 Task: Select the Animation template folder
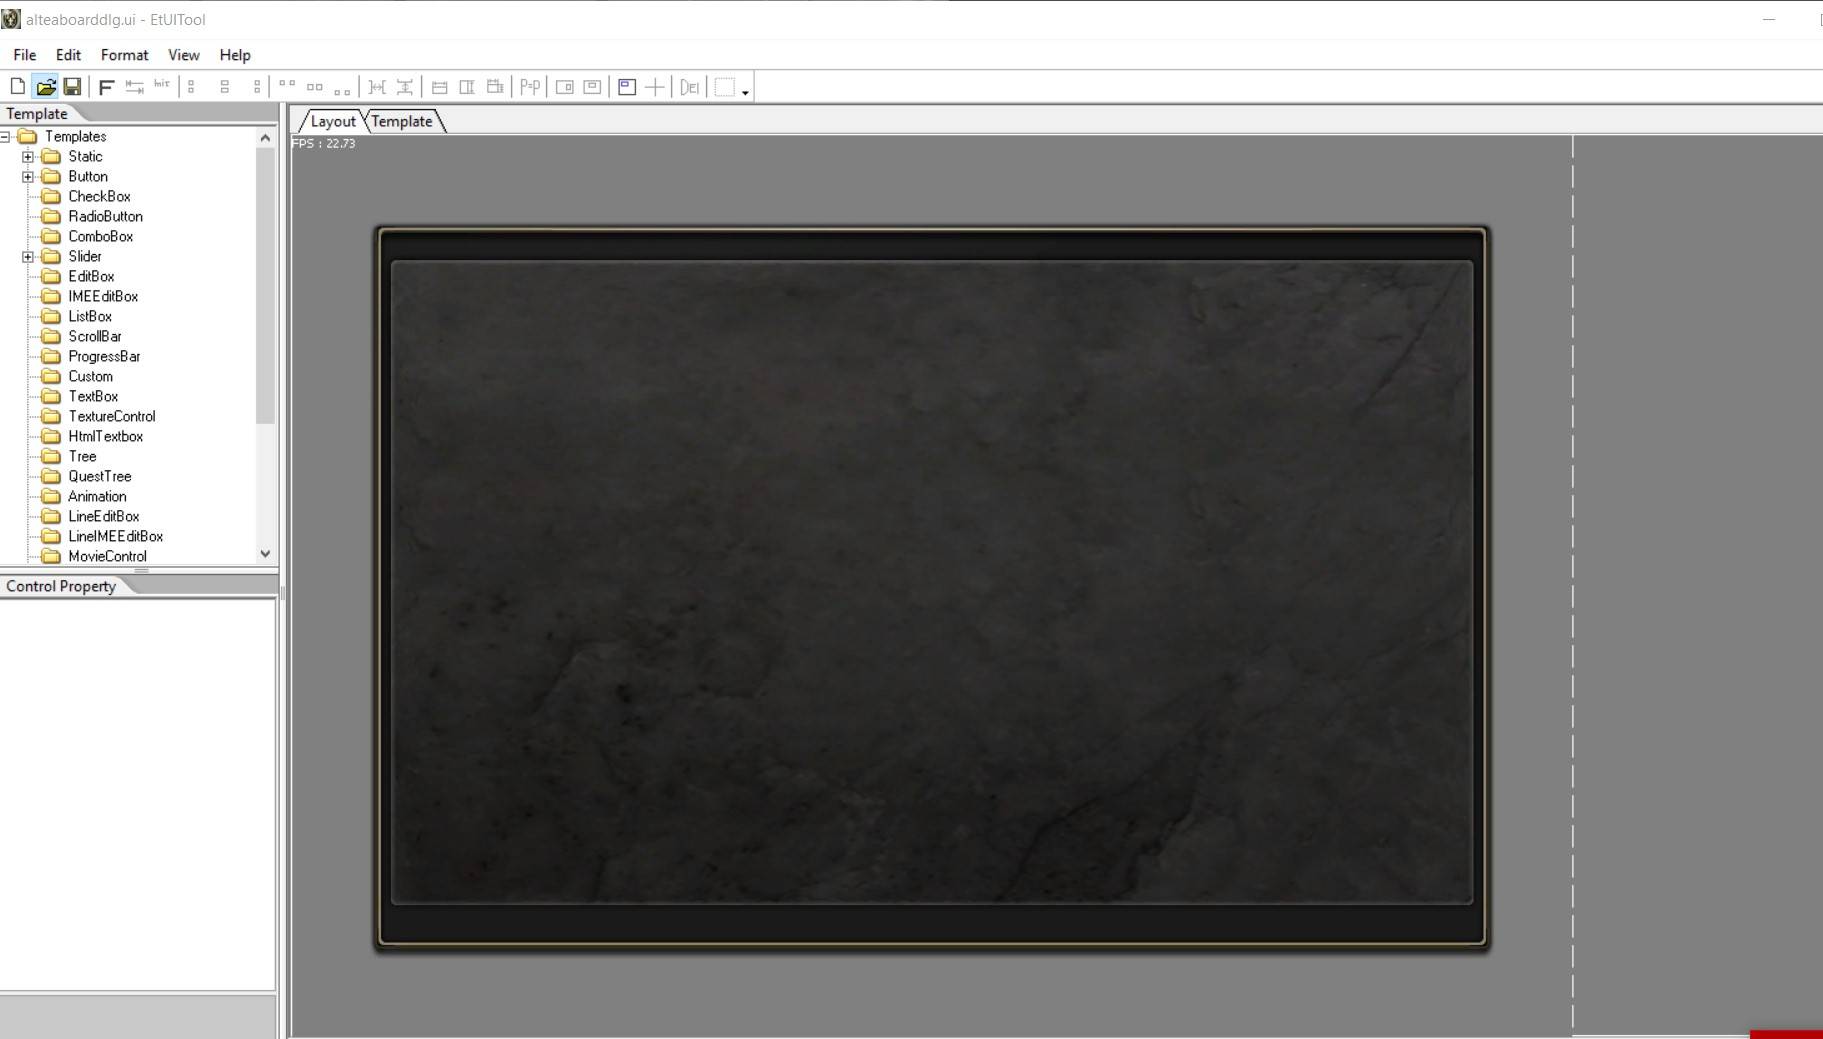[97, 496]
